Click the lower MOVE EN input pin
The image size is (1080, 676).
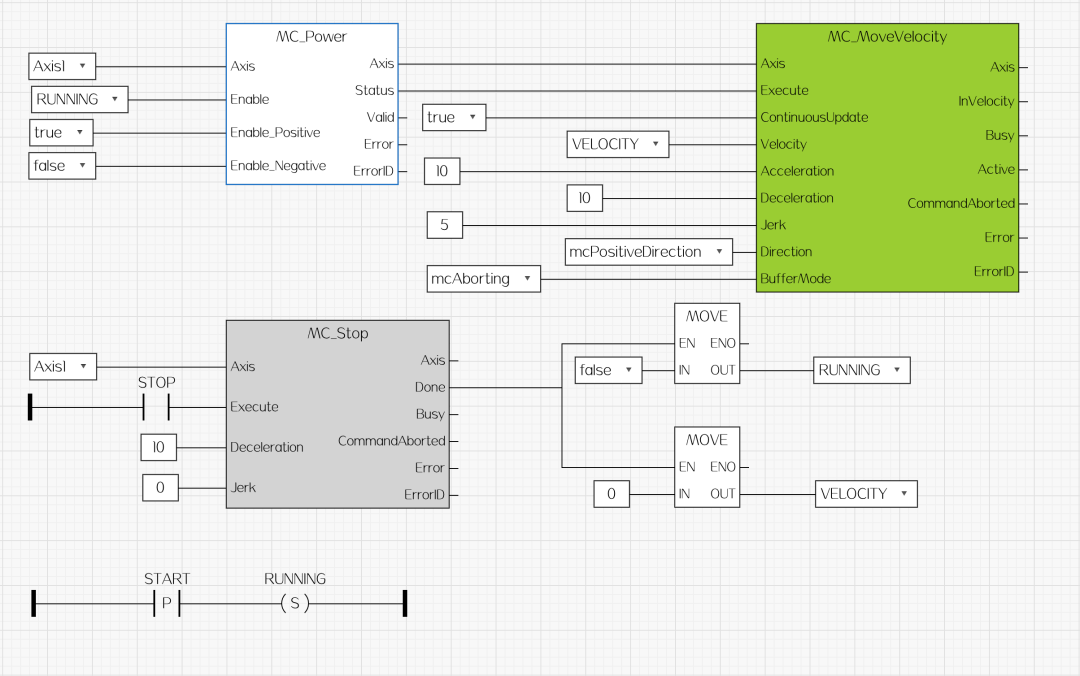687,467
